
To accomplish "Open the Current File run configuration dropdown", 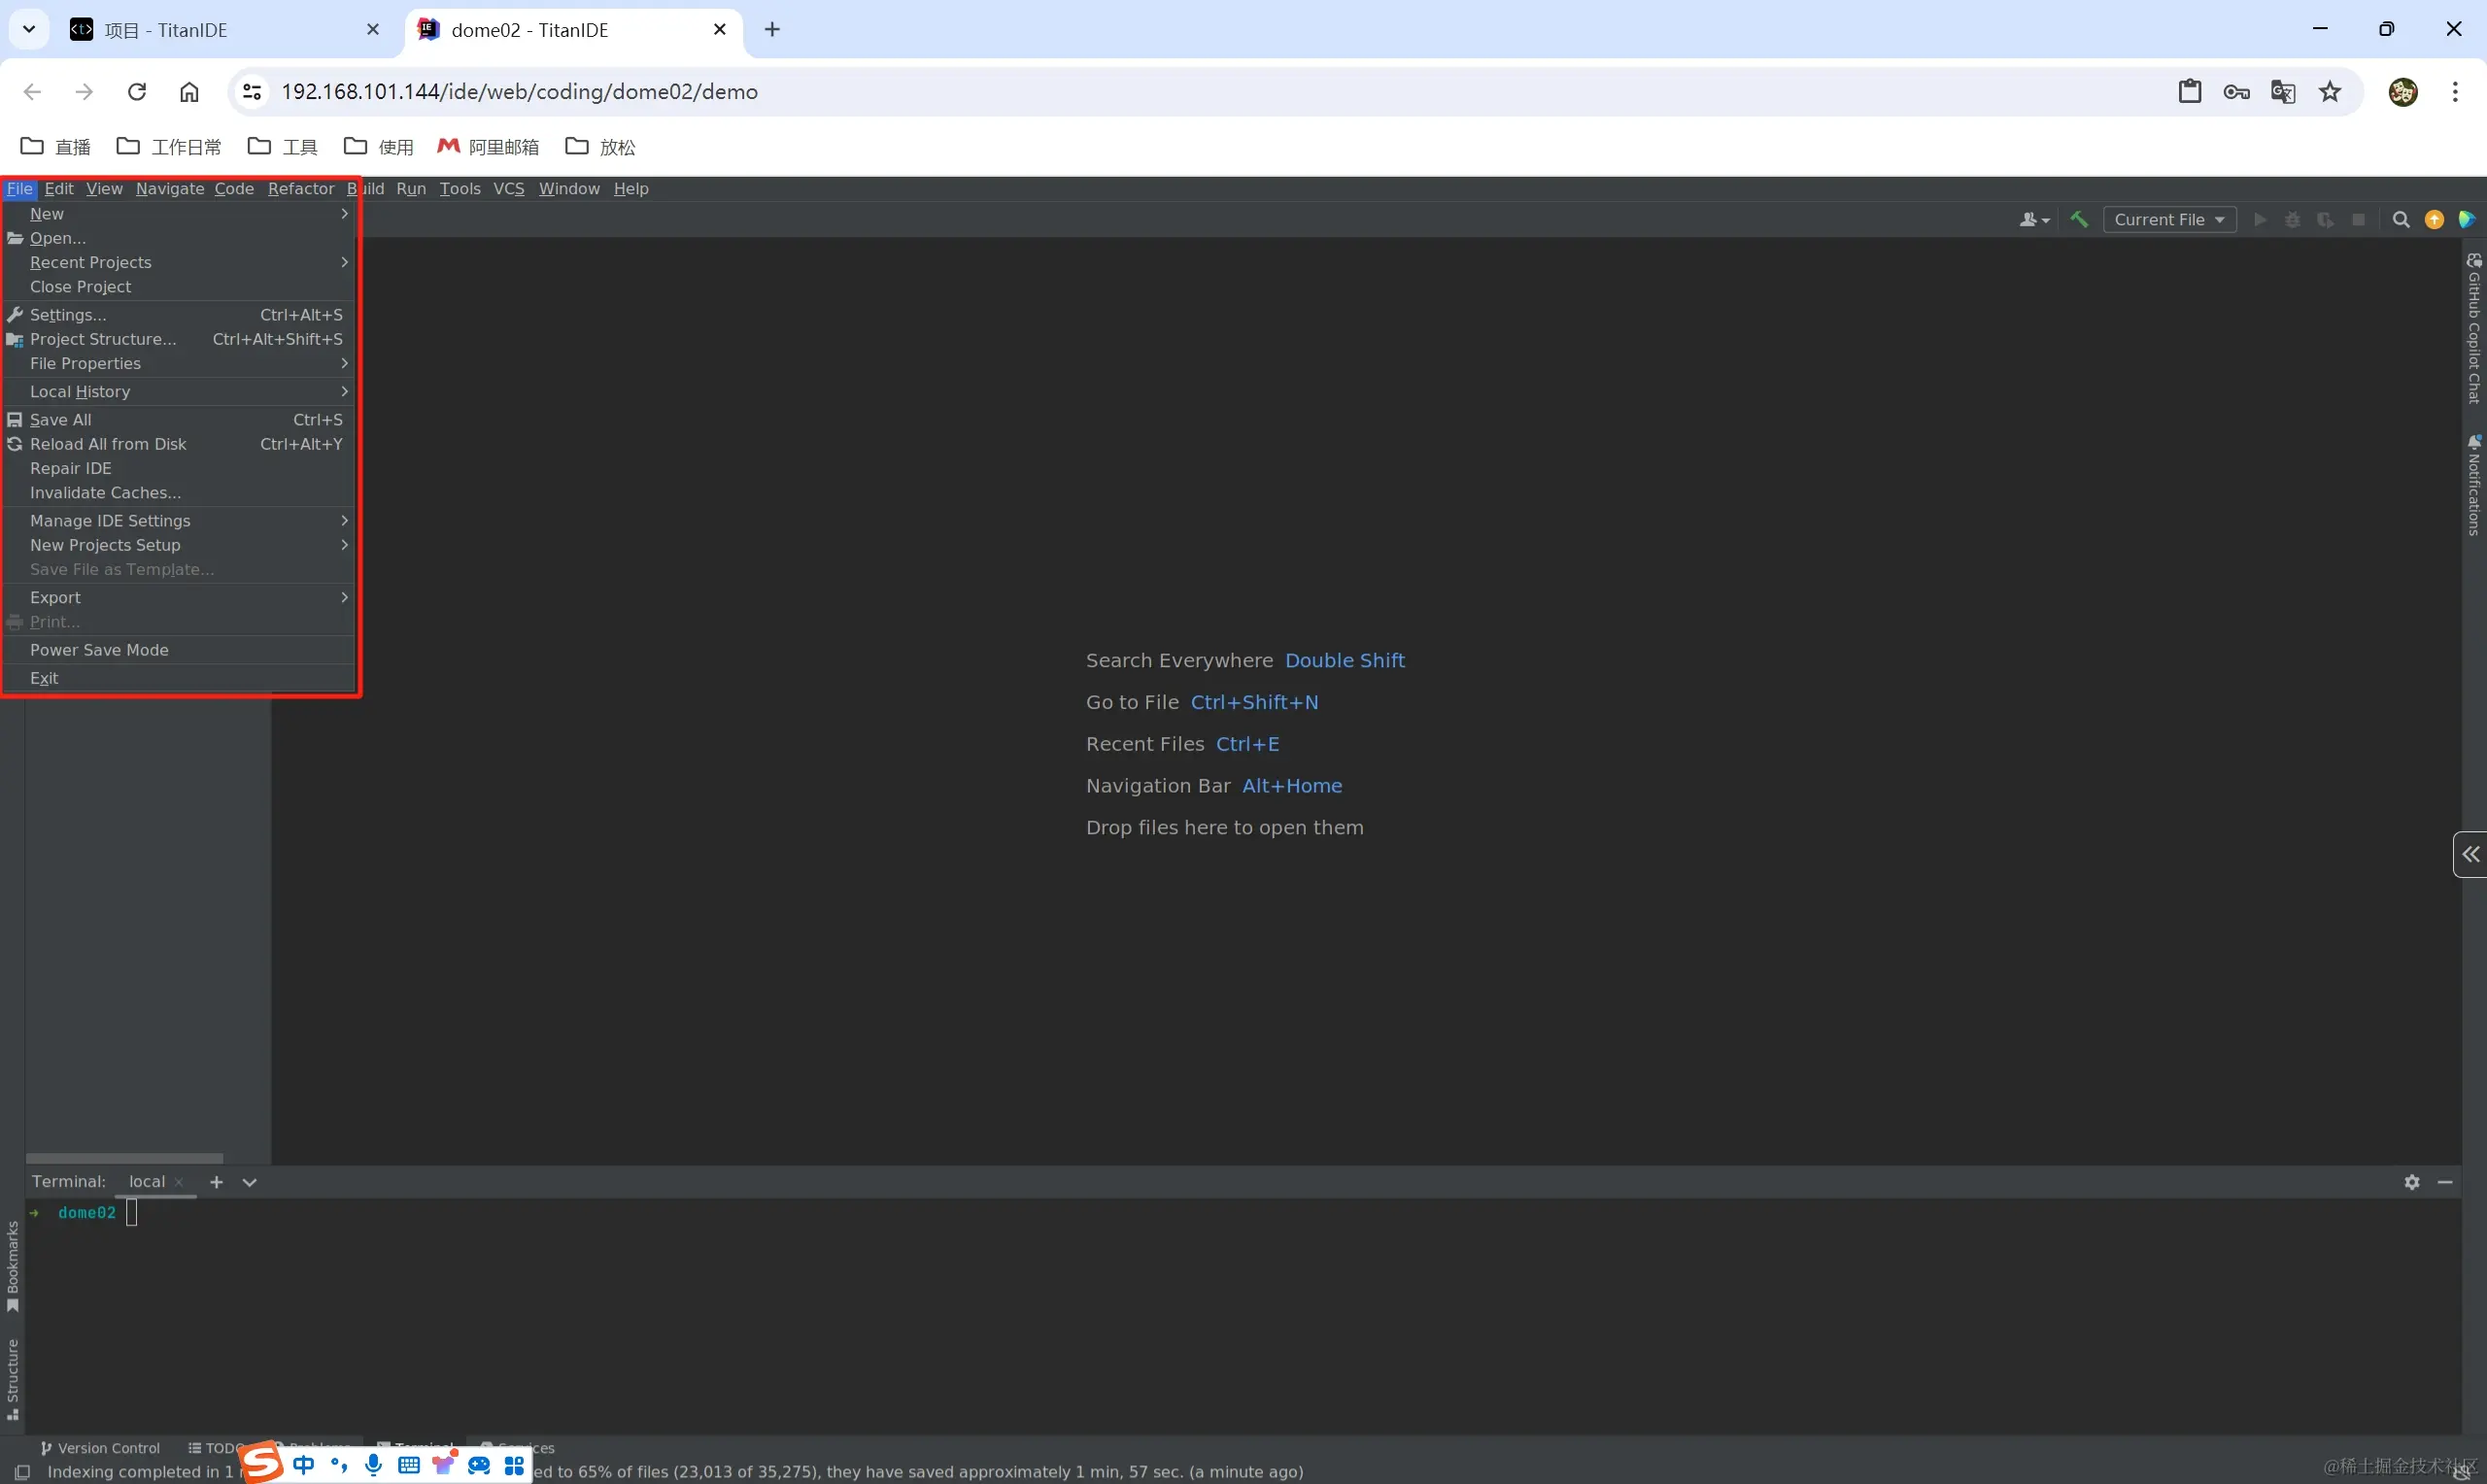I will tap(2168, 220).
